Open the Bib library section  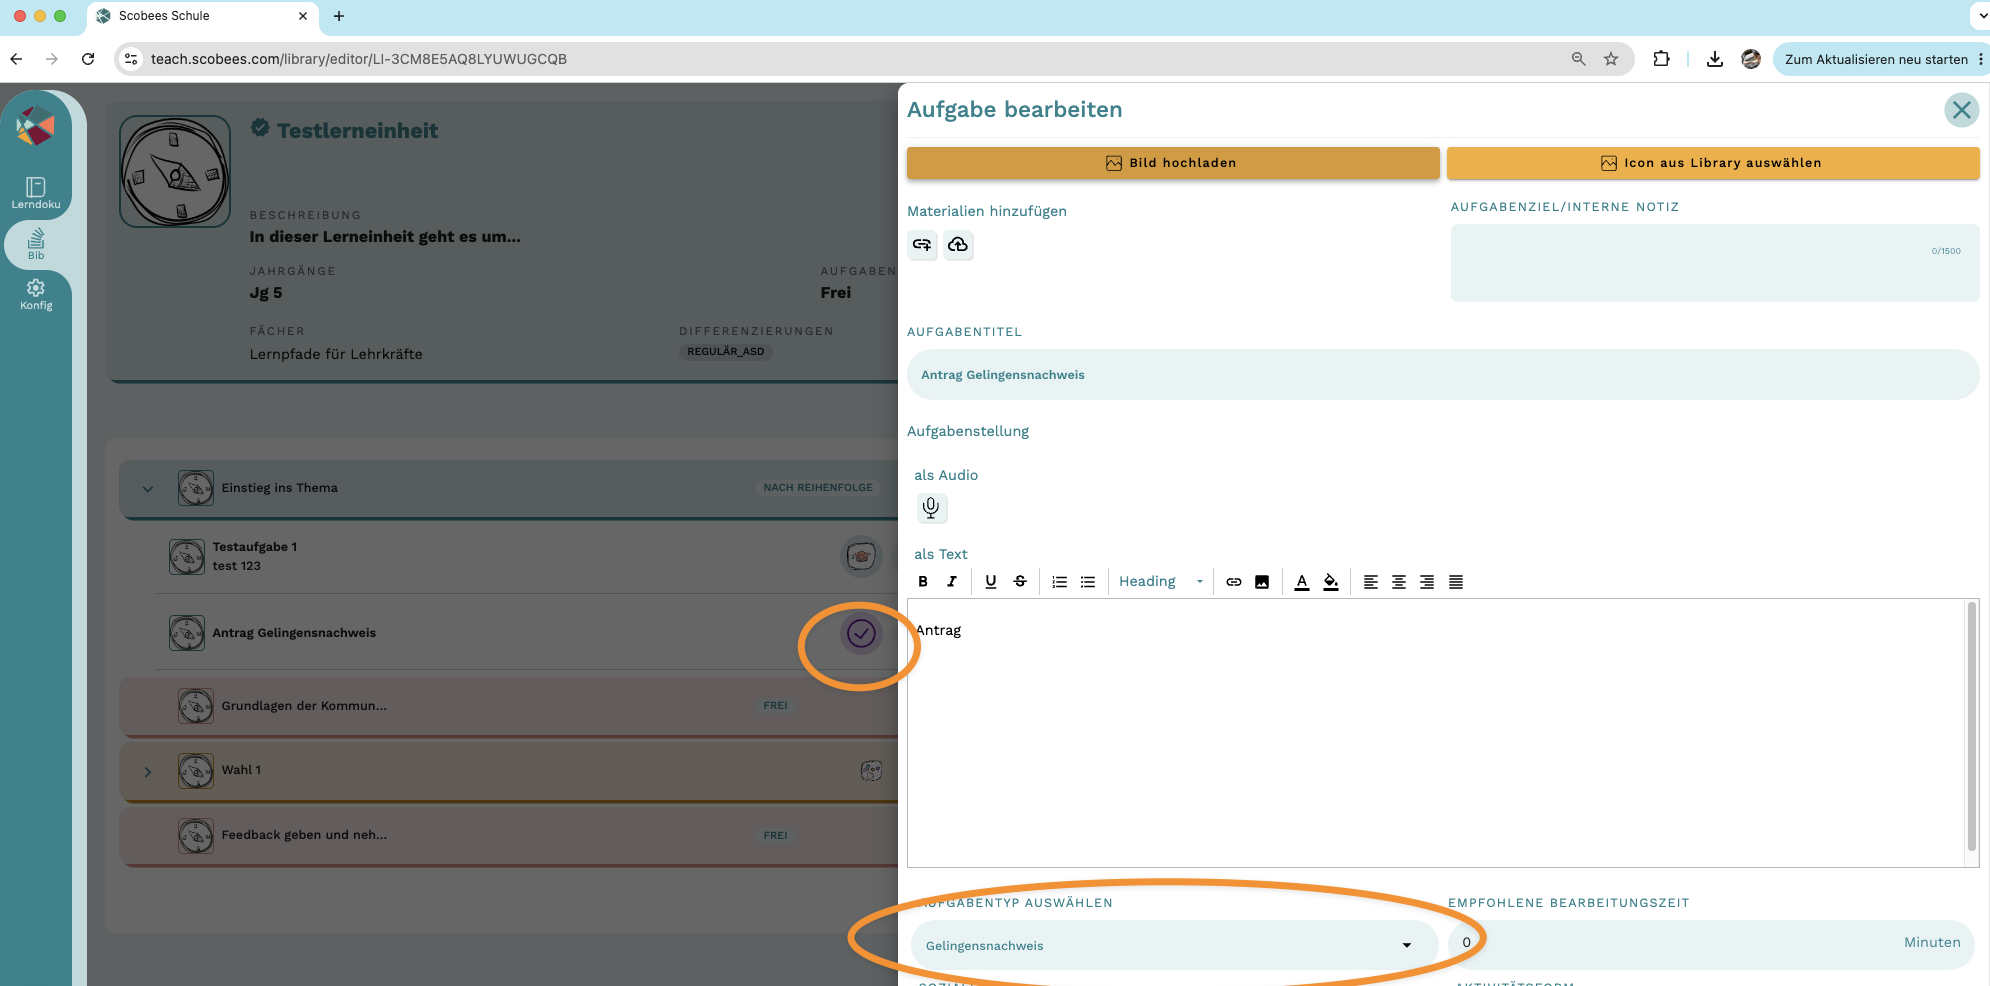pos(36,243)
